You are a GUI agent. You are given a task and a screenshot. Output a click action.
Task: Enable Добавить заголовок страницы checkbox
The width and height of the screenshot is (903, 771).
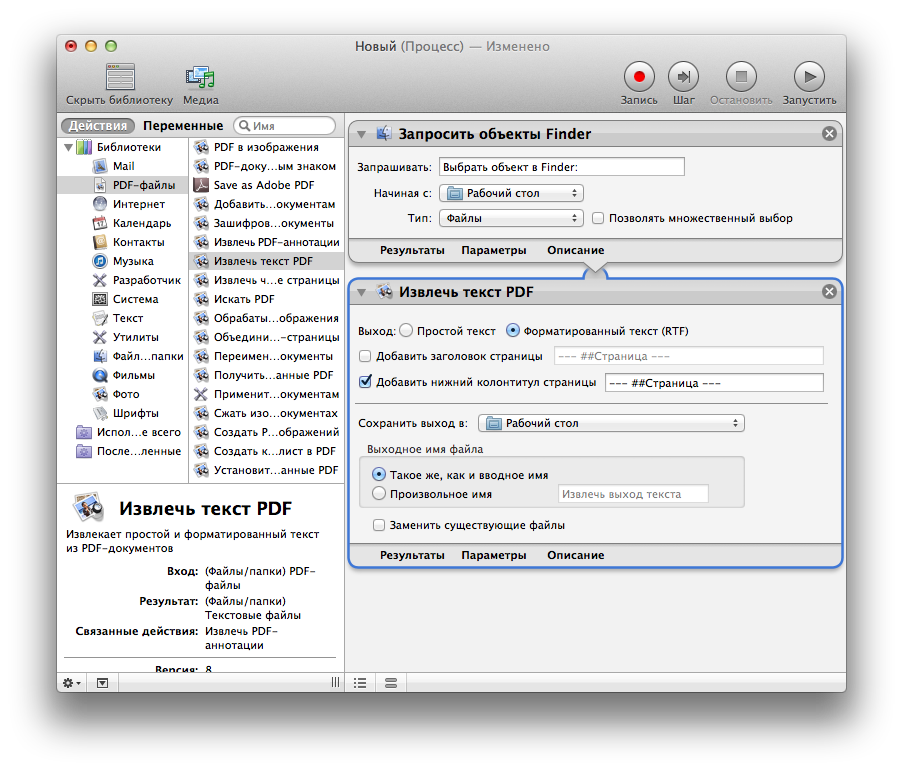[365, 355]
